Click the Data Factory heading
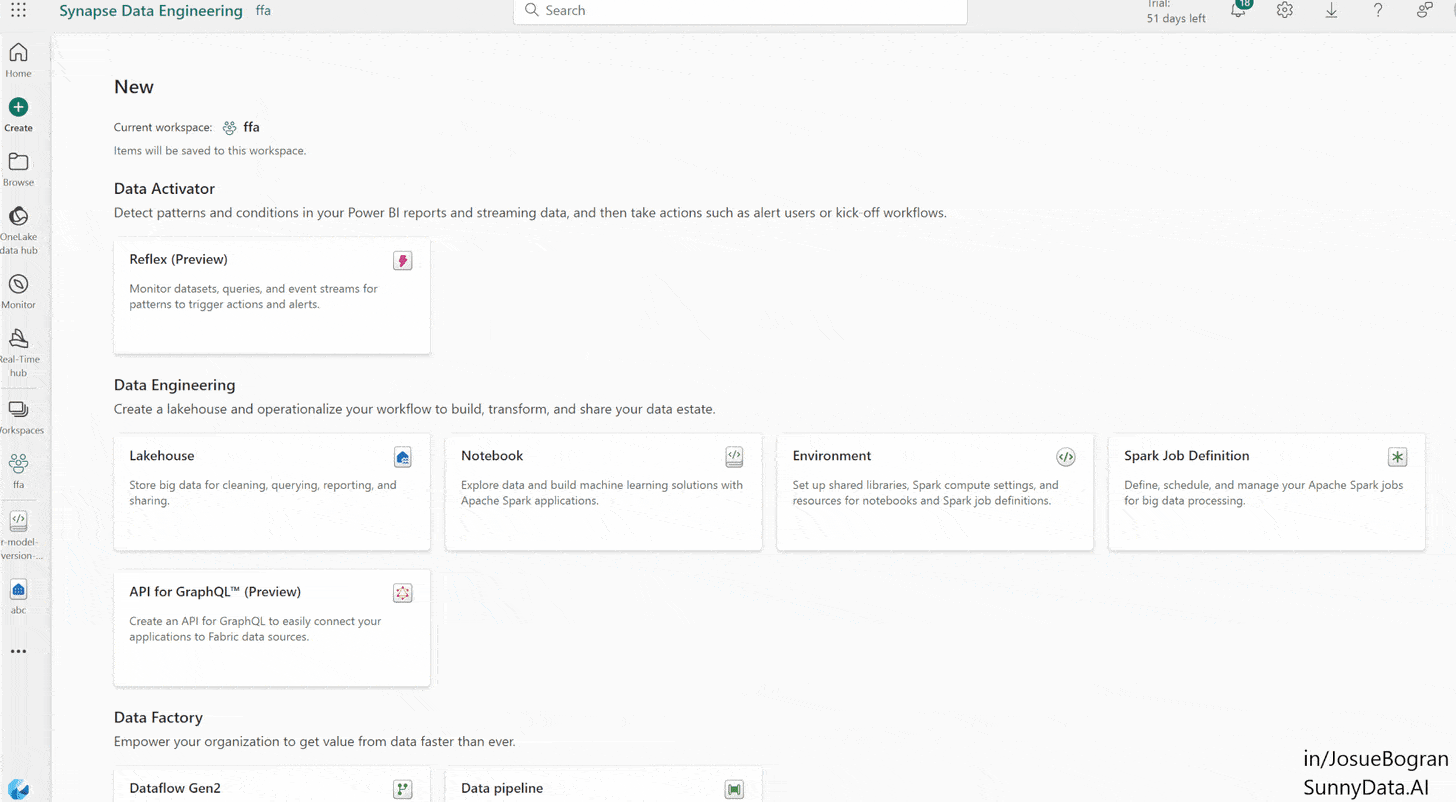1456x802 pixels. (158, 718)
